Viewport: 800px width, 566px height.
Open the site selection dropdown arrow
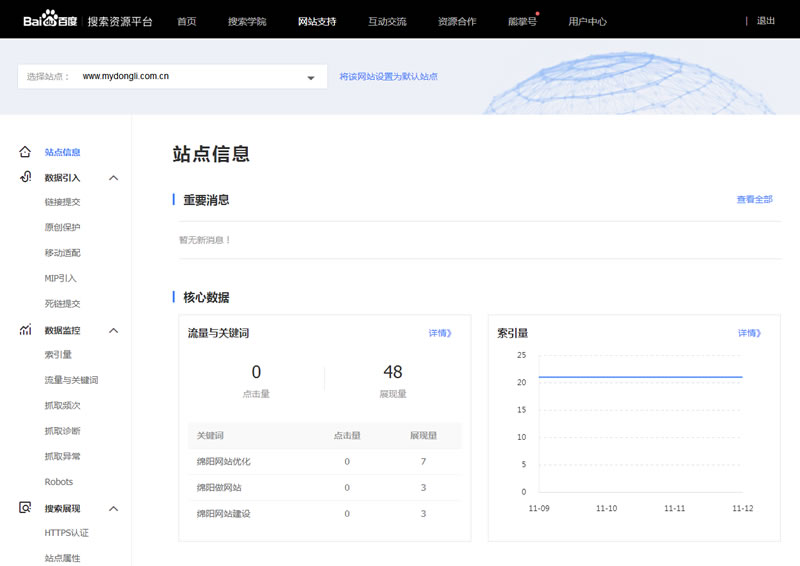pos(311,78)
